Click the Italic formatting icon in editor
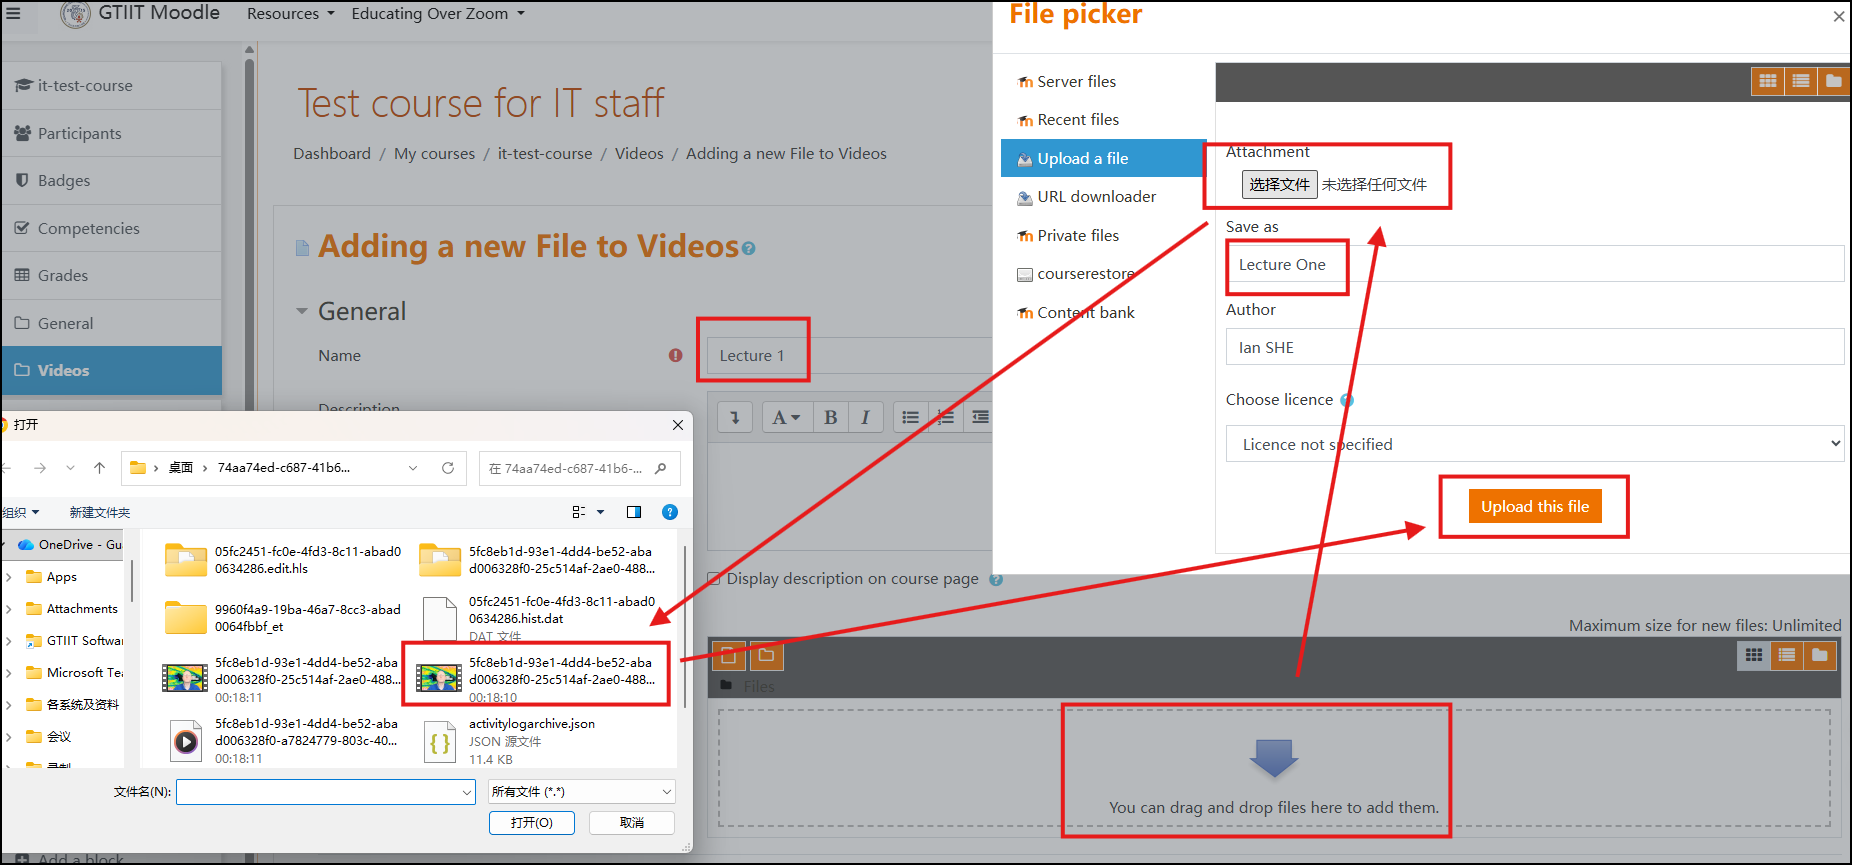This screenshot has width=1852, height=865. [x=865, y=418]
